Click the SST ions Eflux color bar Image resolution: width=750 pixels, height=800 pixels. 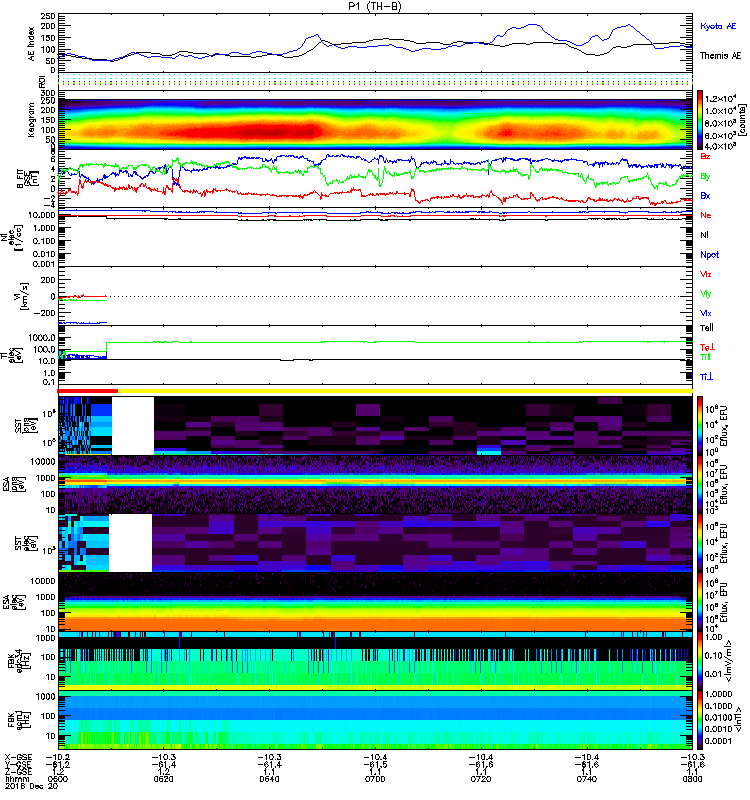[x=700, y=426]
